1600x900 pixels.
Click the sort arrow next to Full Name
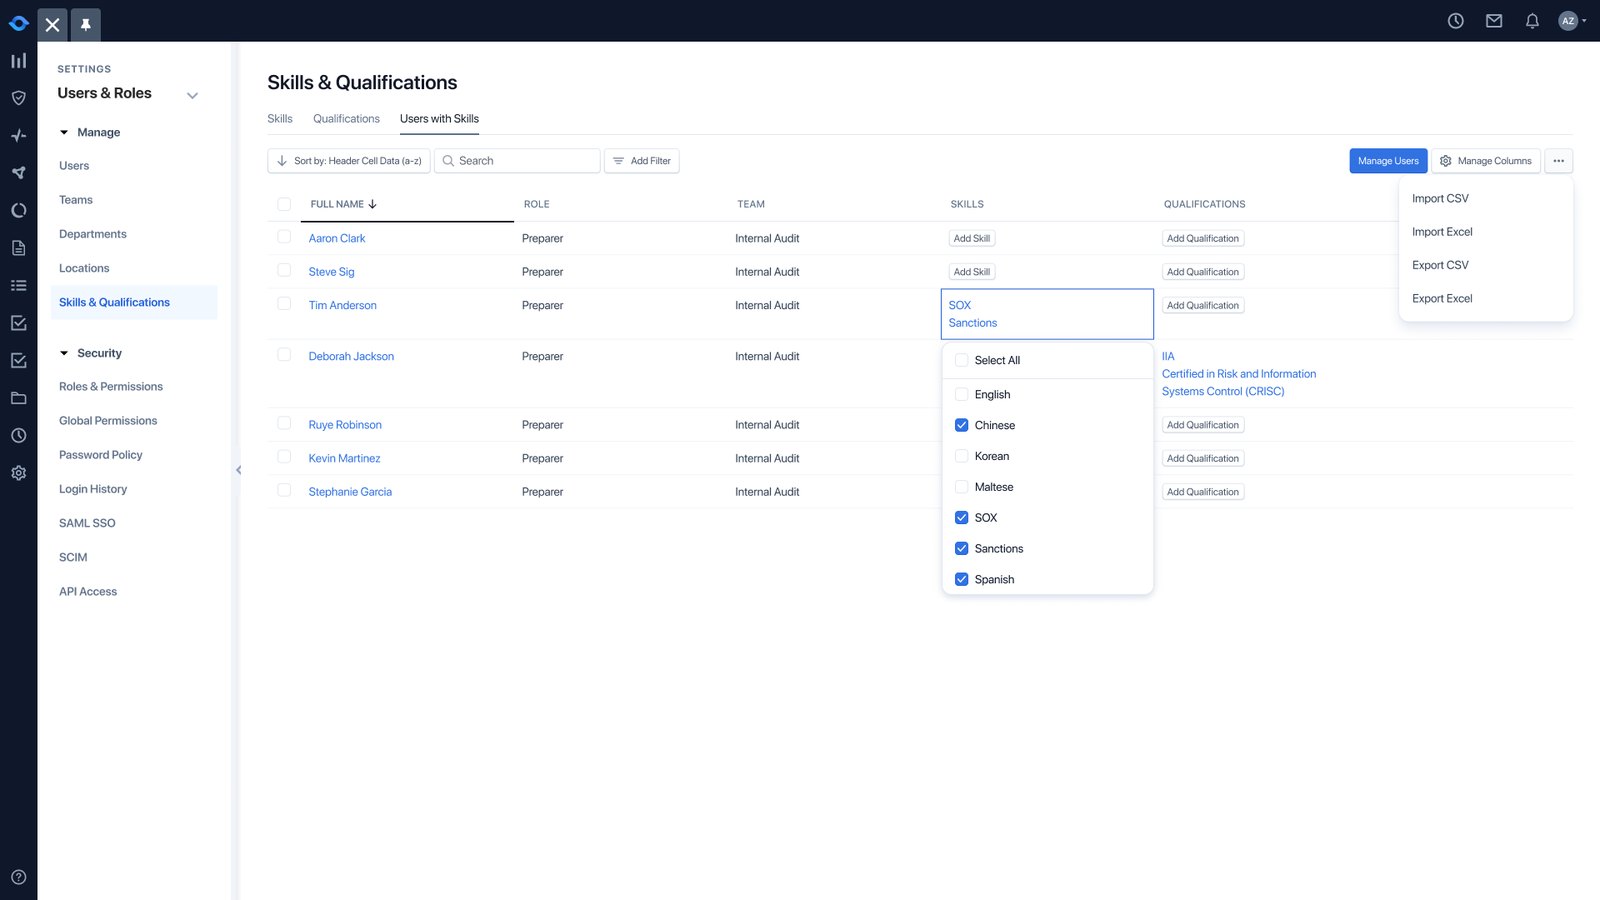372,204
